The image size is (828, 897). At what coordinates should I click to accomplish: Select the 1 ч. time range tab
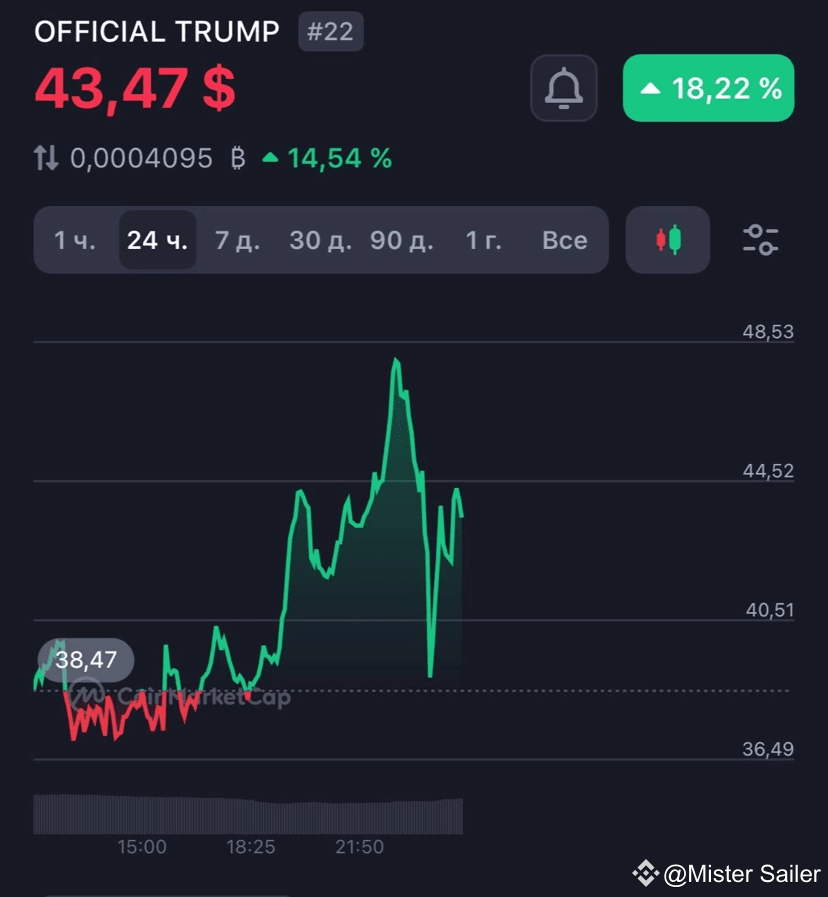tap(75, 240)
